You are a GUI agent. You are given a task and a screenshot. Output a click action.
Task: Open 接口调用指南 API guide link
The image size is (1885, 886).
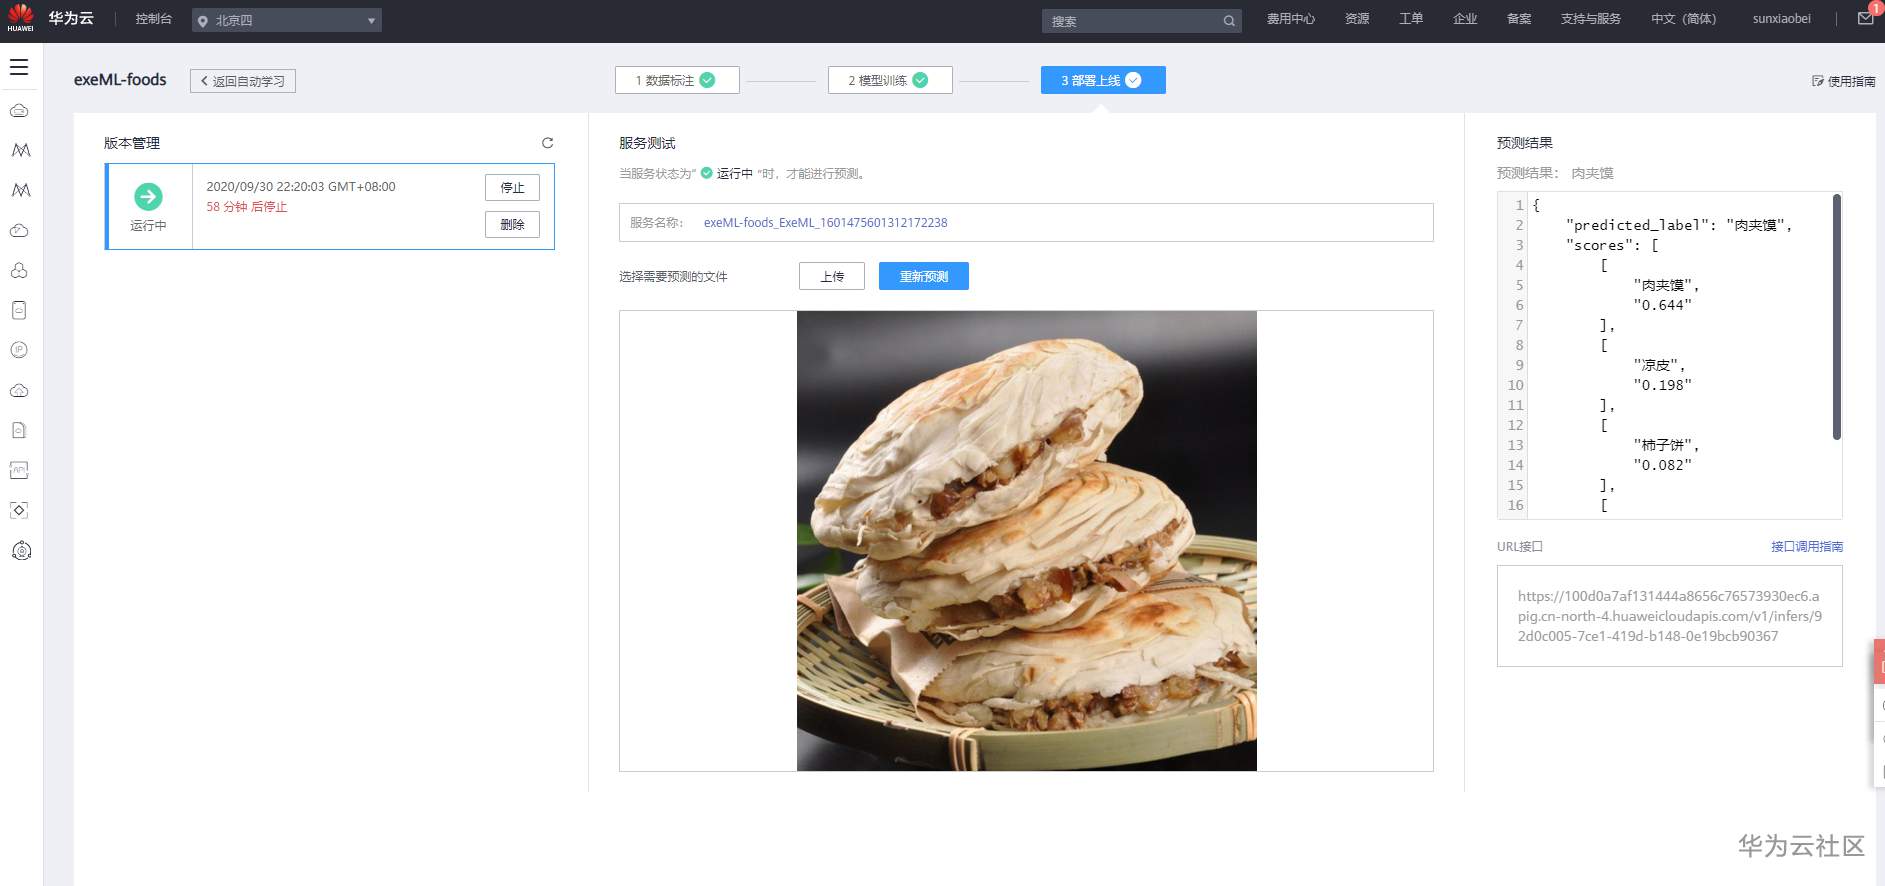click(1807, 546)
